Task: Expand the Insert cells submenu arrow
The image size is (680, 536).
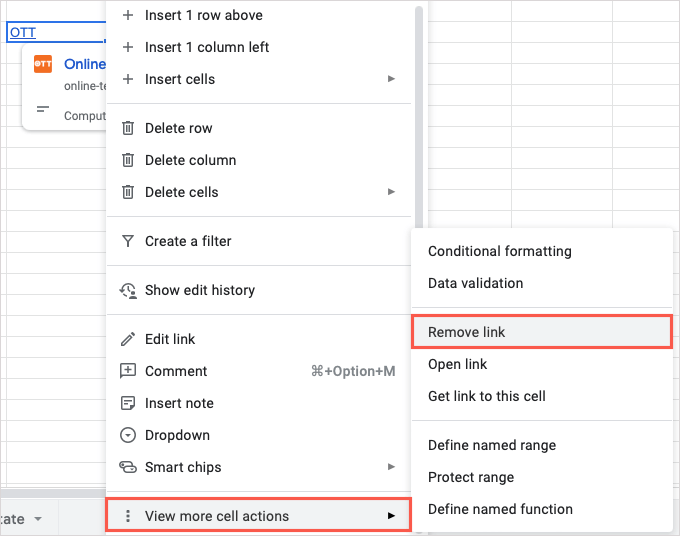Action: [x=392, y=79]
